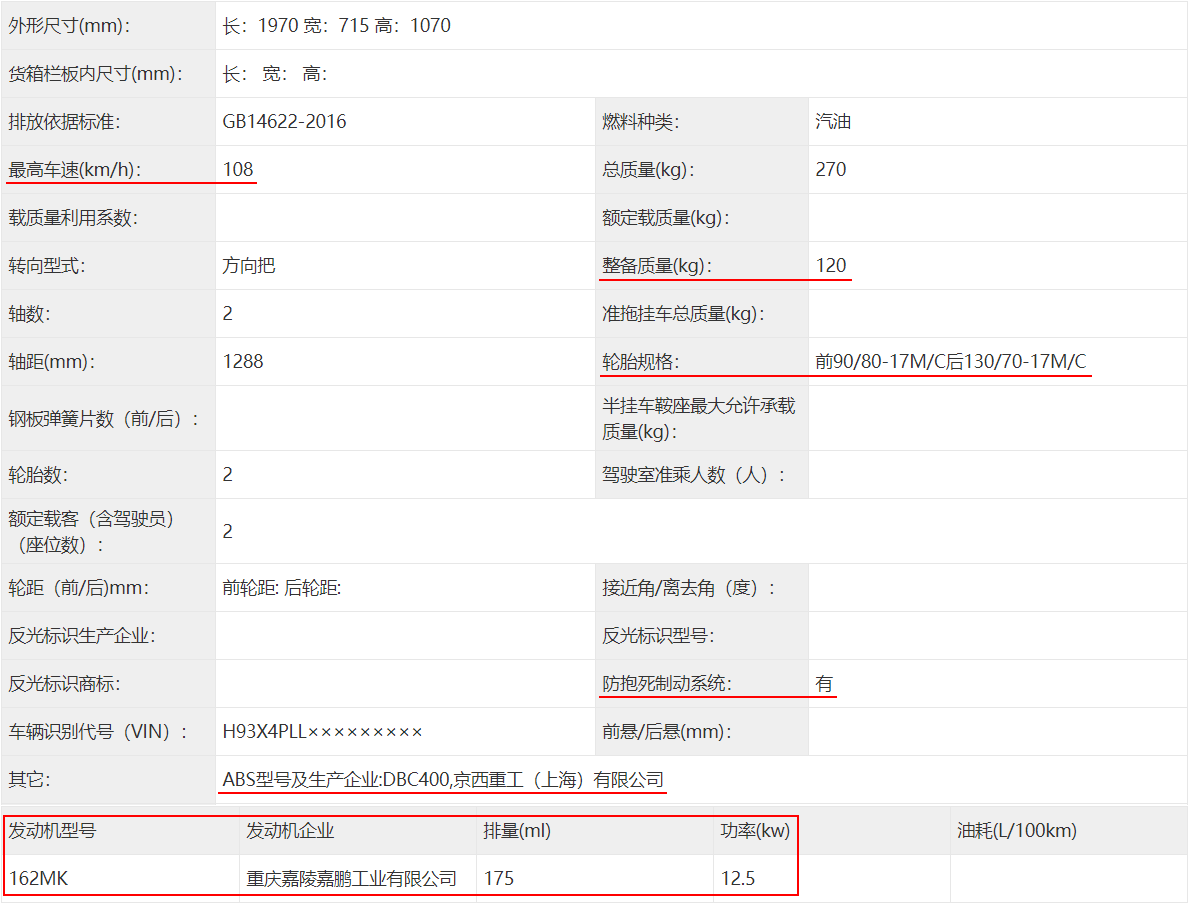The height and width of the screenshot is (904, 1189).
Task: Click the 其它 label
Action: click(x=30, y=780)
